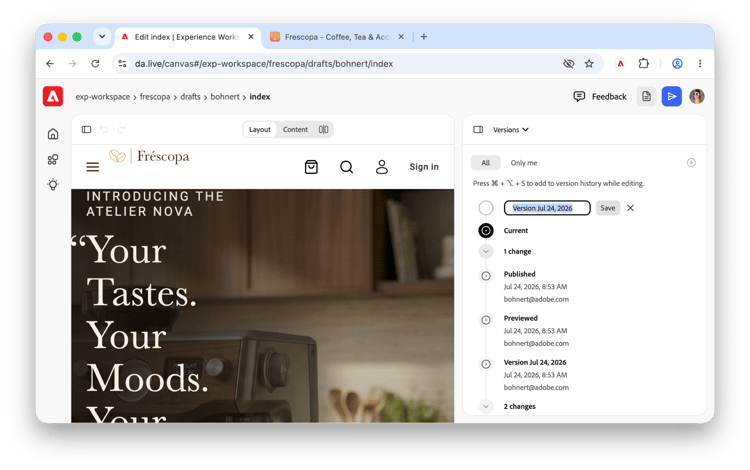Image resolution: width=750 pixels, height=470 pixels.
Task: Bookmark this page with star
Action: pos(589,64)
